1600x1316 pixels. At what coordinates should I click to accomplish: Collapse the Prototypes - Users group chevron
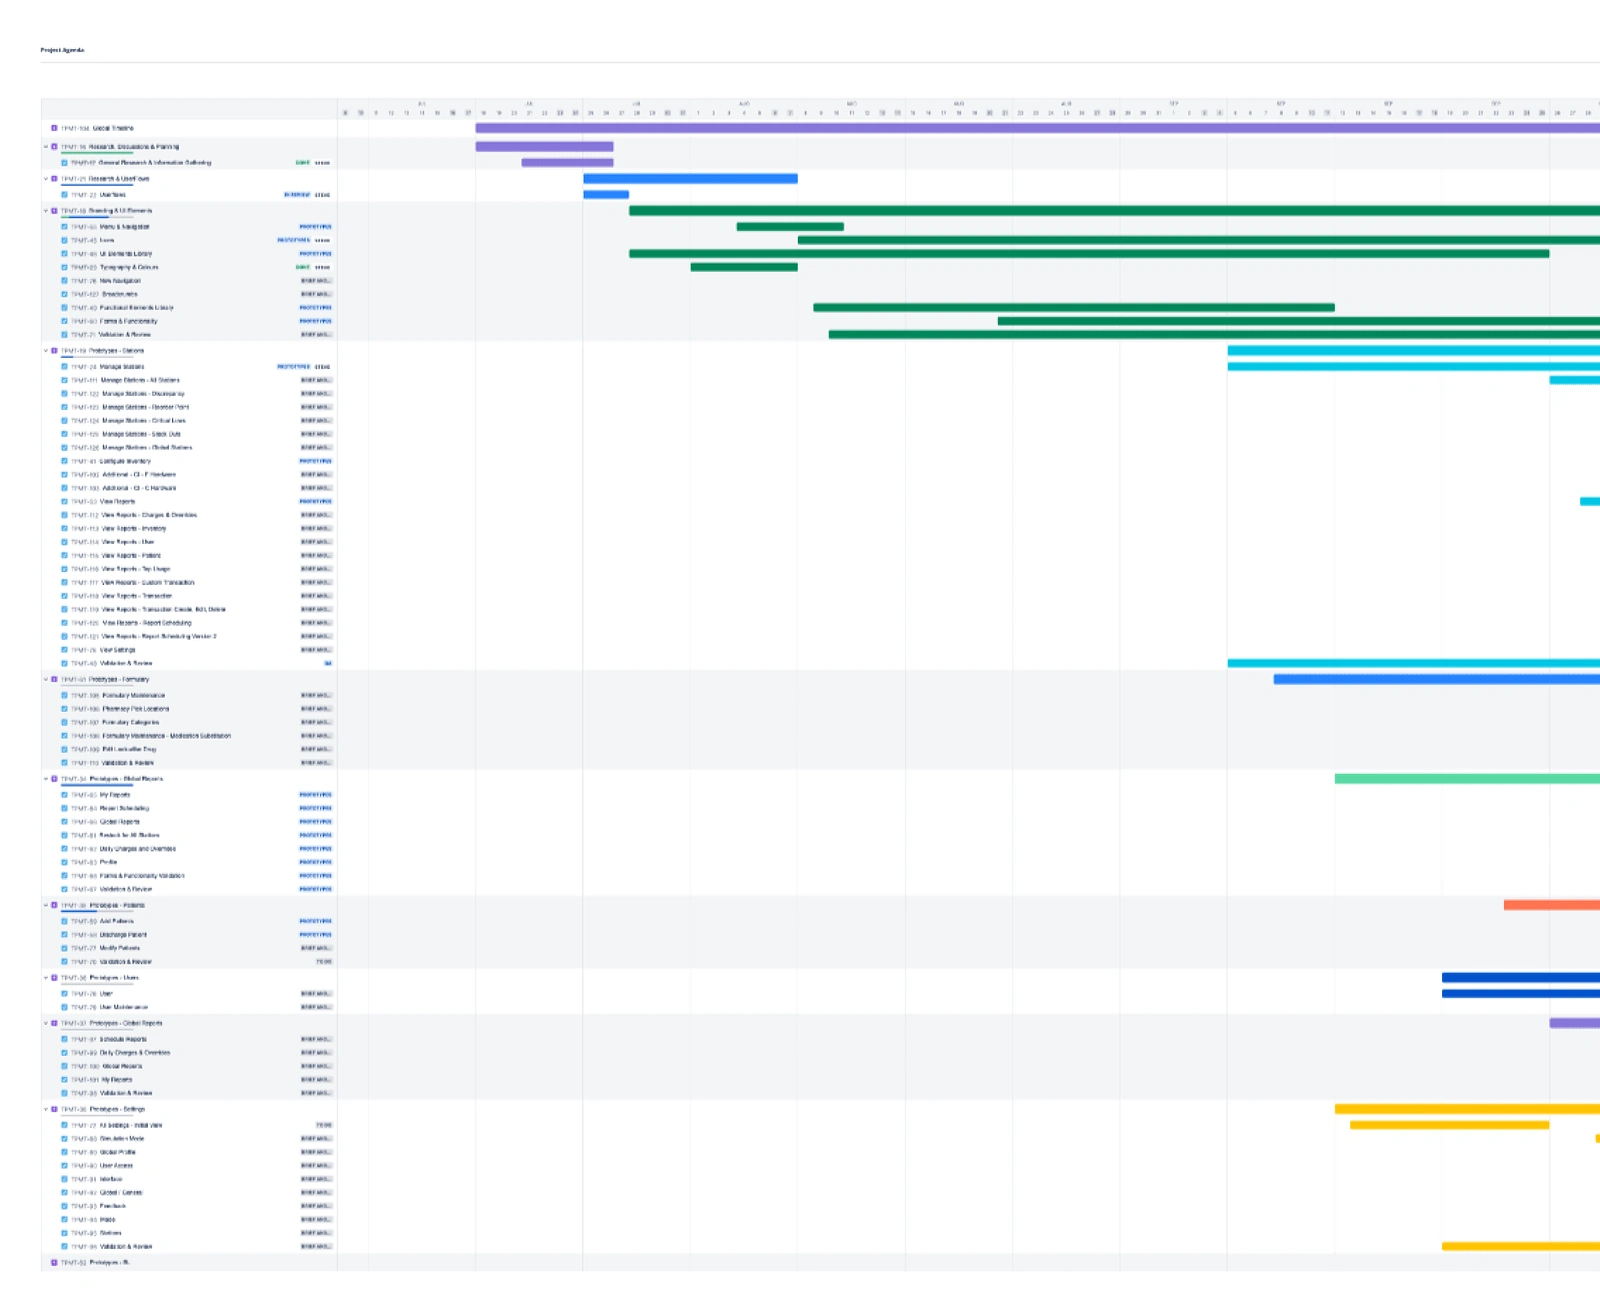(x=46, y=978)
